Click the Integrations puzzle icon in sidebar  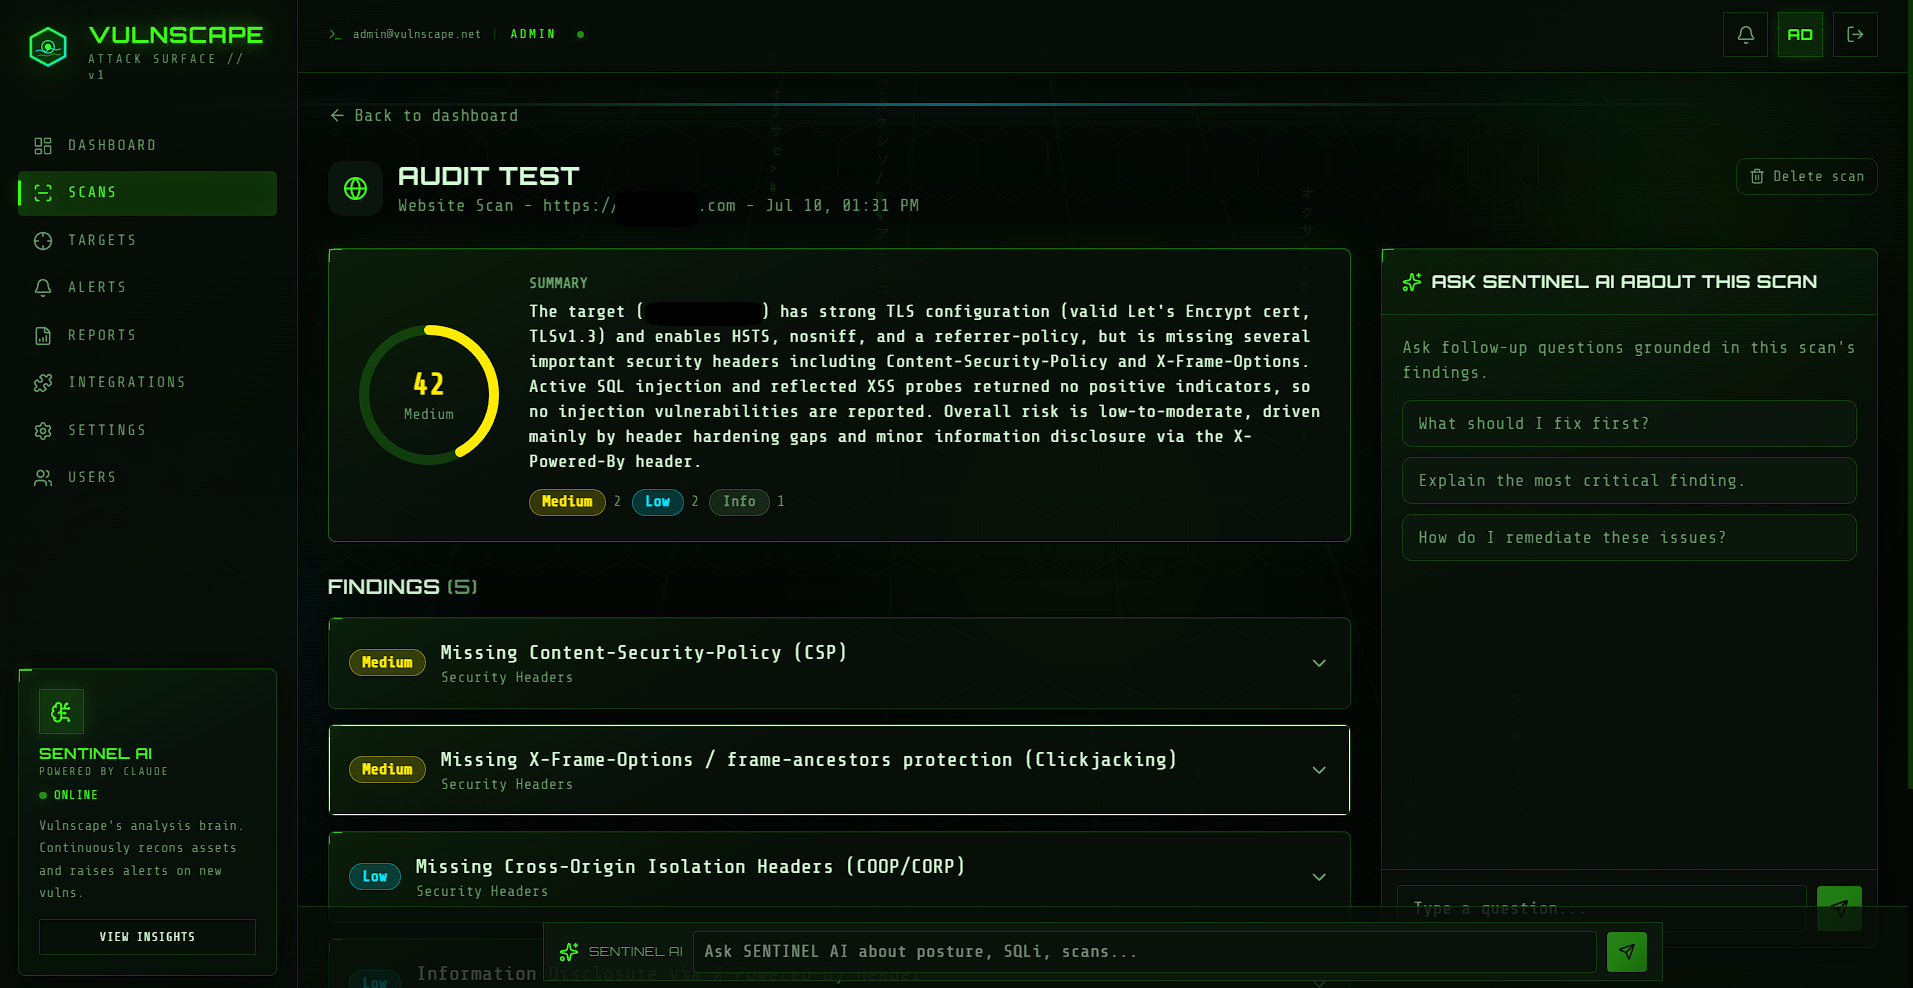pyautogui.click(x=43, y=383)
